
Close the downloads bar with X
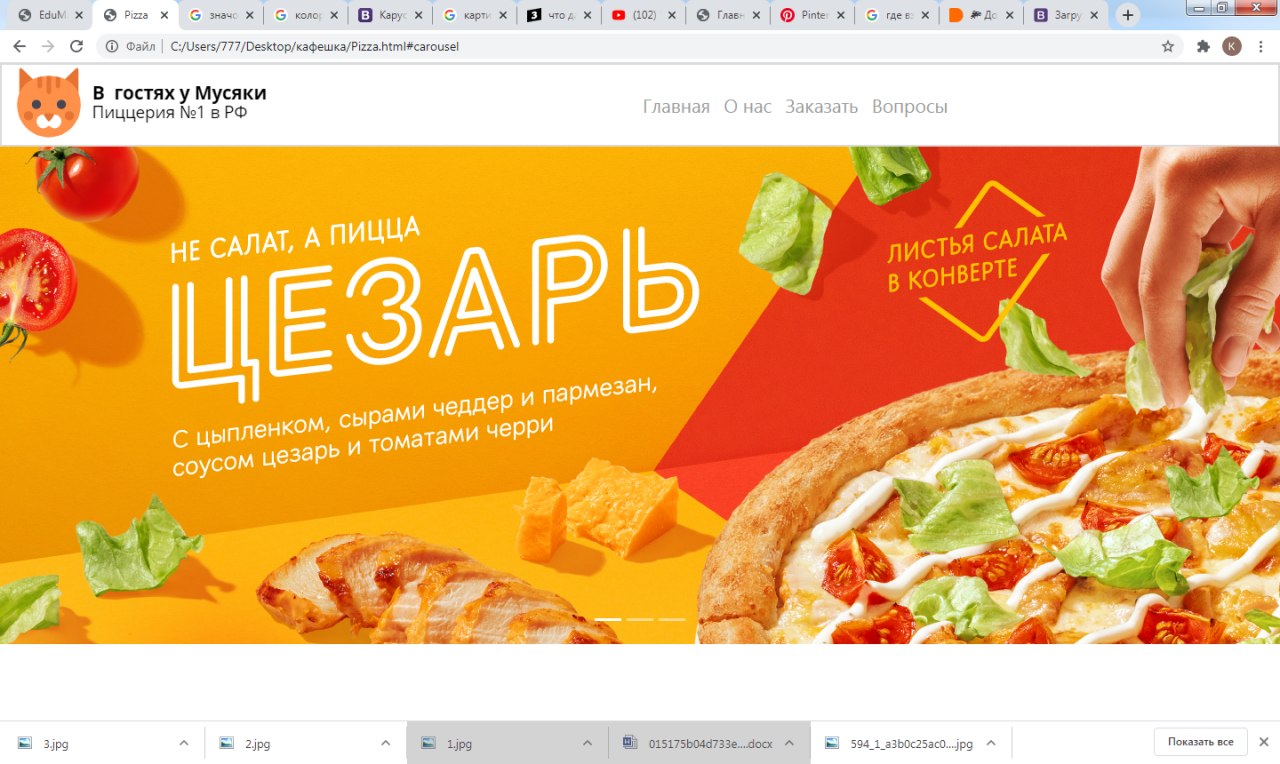(x=1264, y=742)
